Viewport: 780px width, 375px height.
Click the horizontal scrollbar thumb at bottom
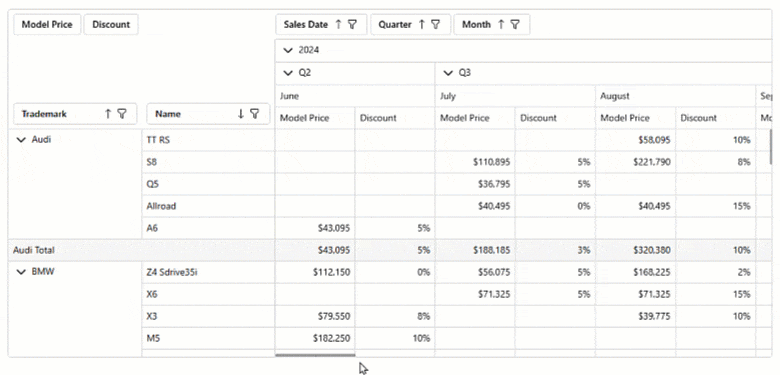[x=315, y=355]
